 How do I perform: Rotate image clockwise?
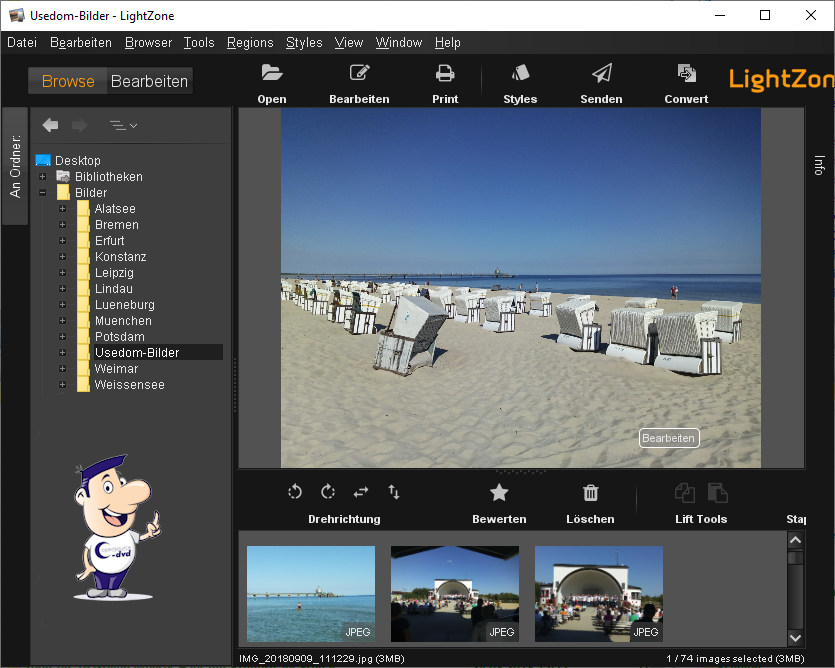328,492
